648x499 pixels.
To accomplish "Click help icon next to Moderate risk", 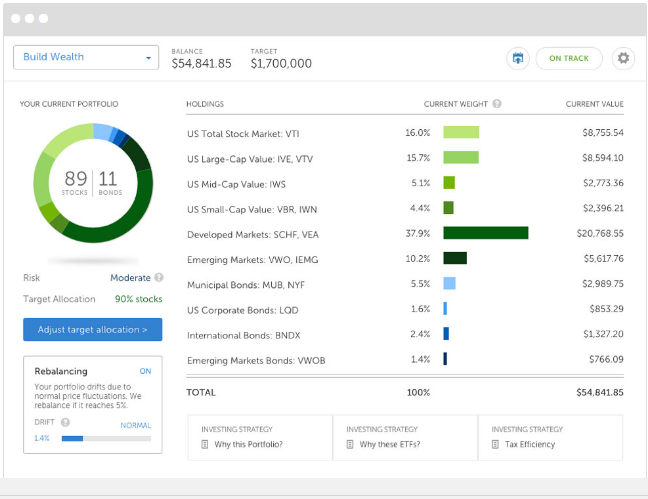I will point(159,277).
